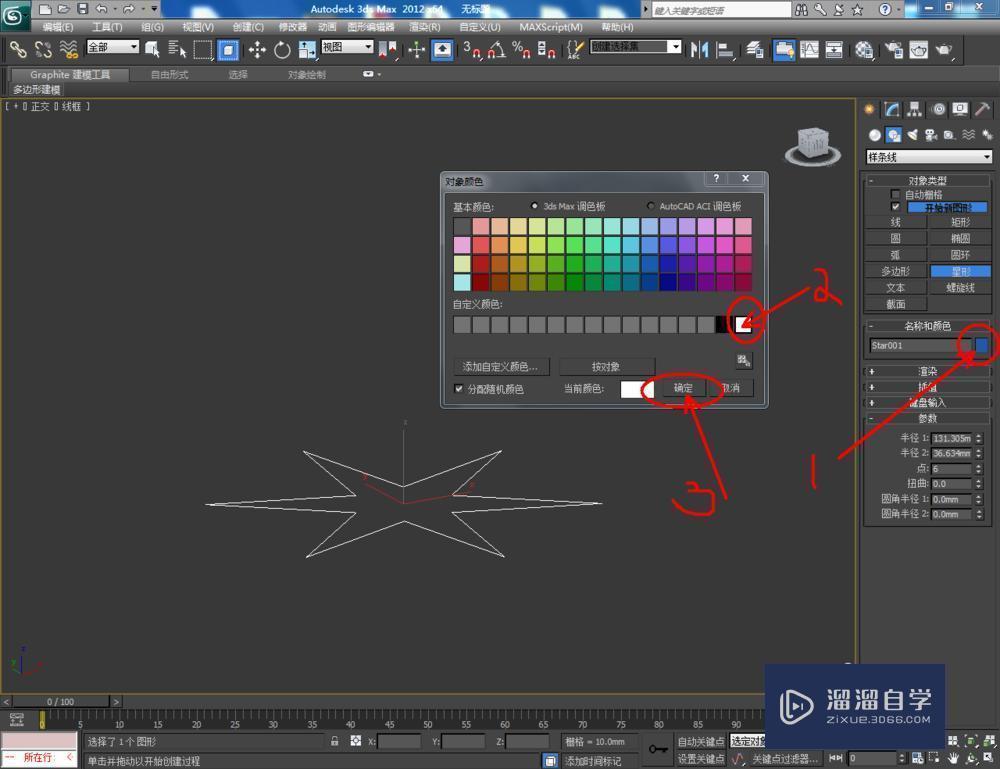Toggle the 3D snaps icon in the toolbar
Viewport: 1000px width, 769px height.
pyautogui.click(x=472, y=49)
